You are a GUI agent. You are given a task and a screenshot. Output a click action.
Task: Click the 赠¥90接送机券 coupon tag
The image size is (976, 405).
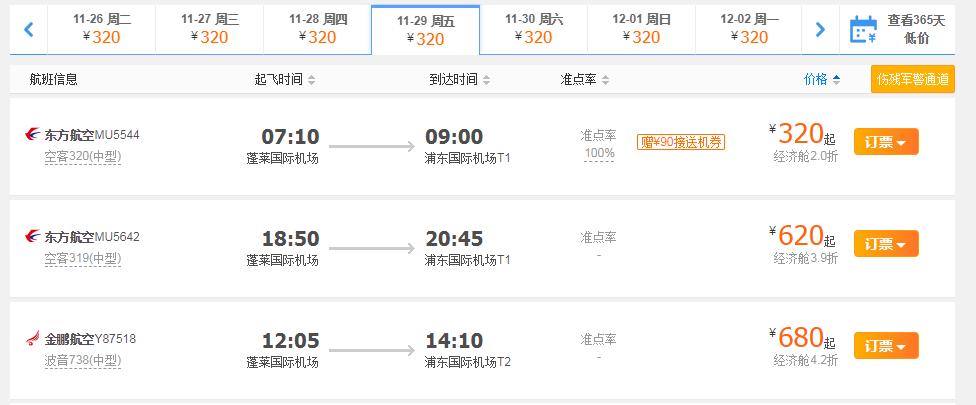681,142
